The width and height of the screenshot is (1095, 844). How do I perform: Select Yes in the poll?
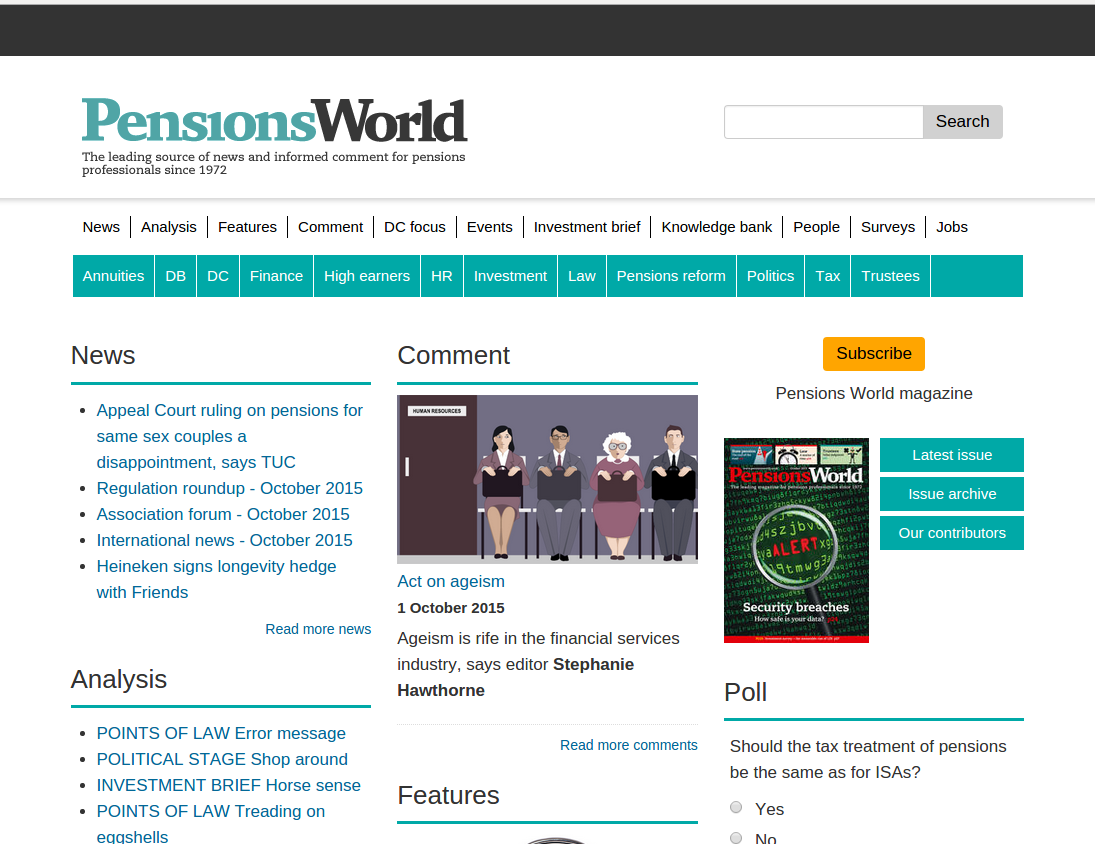point(736,808)
